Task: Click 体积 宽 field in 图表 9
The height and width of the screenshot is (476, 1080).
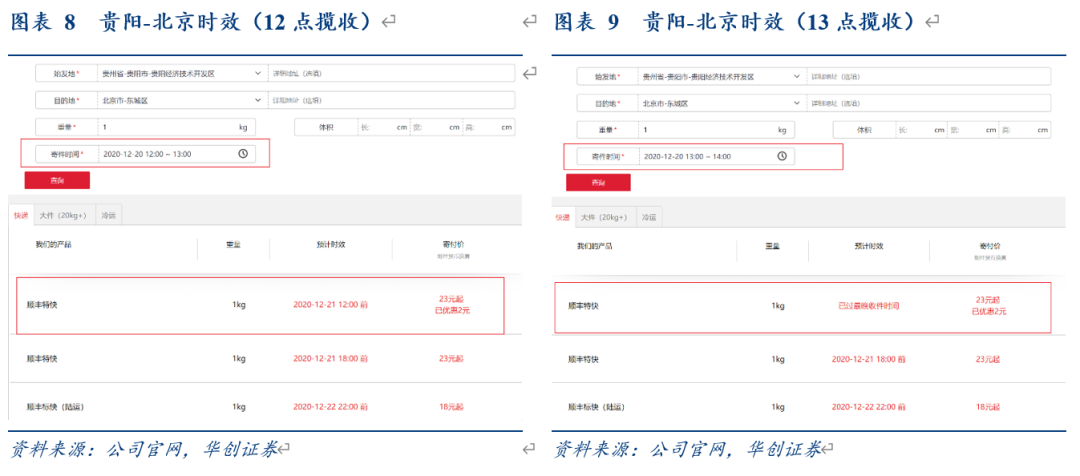Action: [973, 130]
